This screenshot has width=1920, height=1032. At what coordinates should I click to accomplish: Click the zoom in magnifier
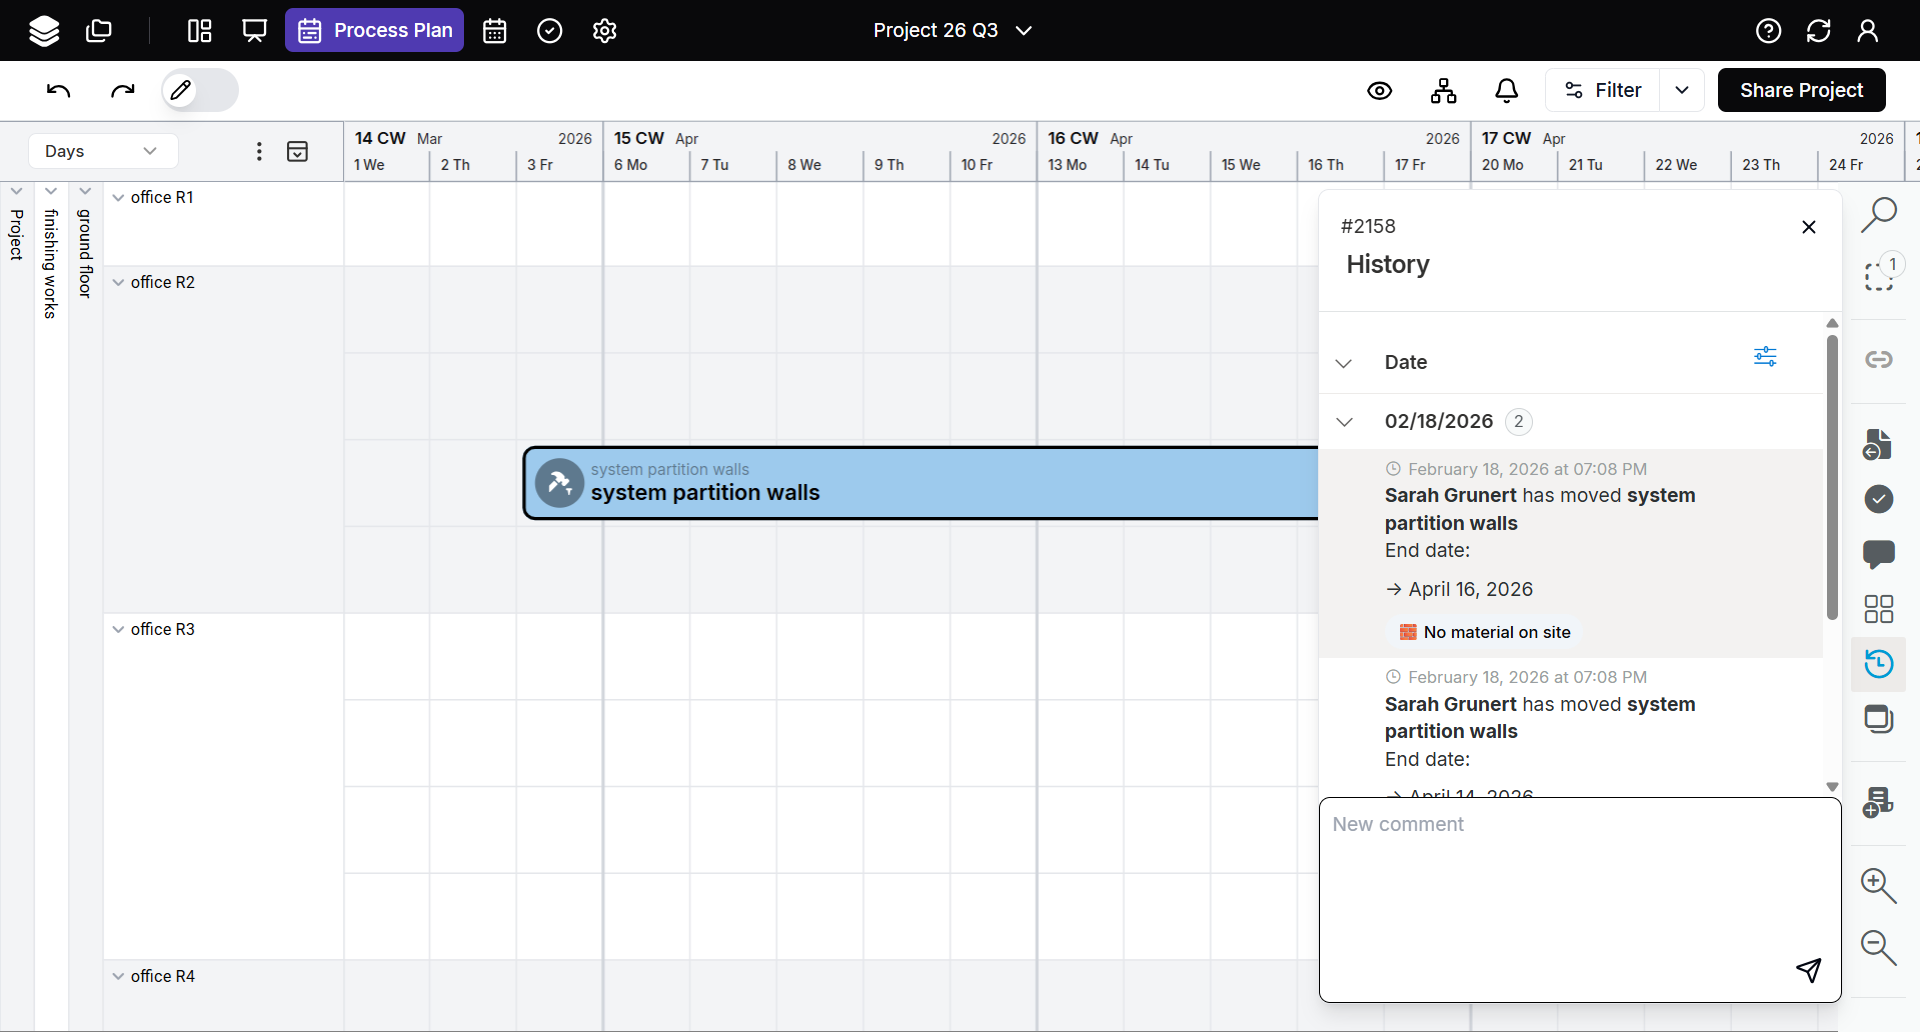pyautogui.click(x=1878, y=885)
